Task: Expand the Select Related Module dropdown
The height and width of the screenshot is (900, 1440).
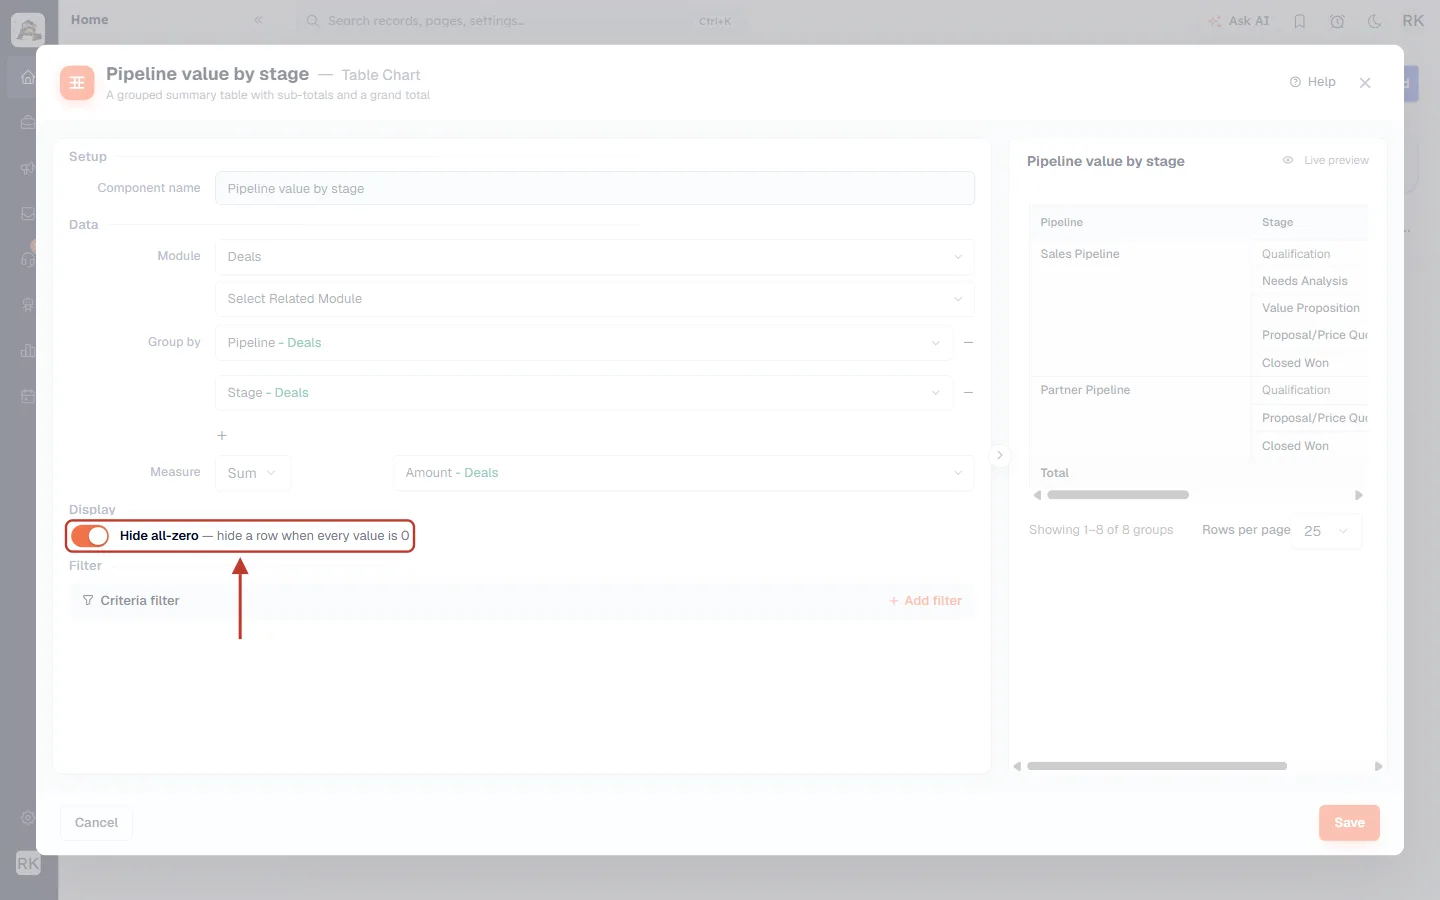Action: [594, 299]
